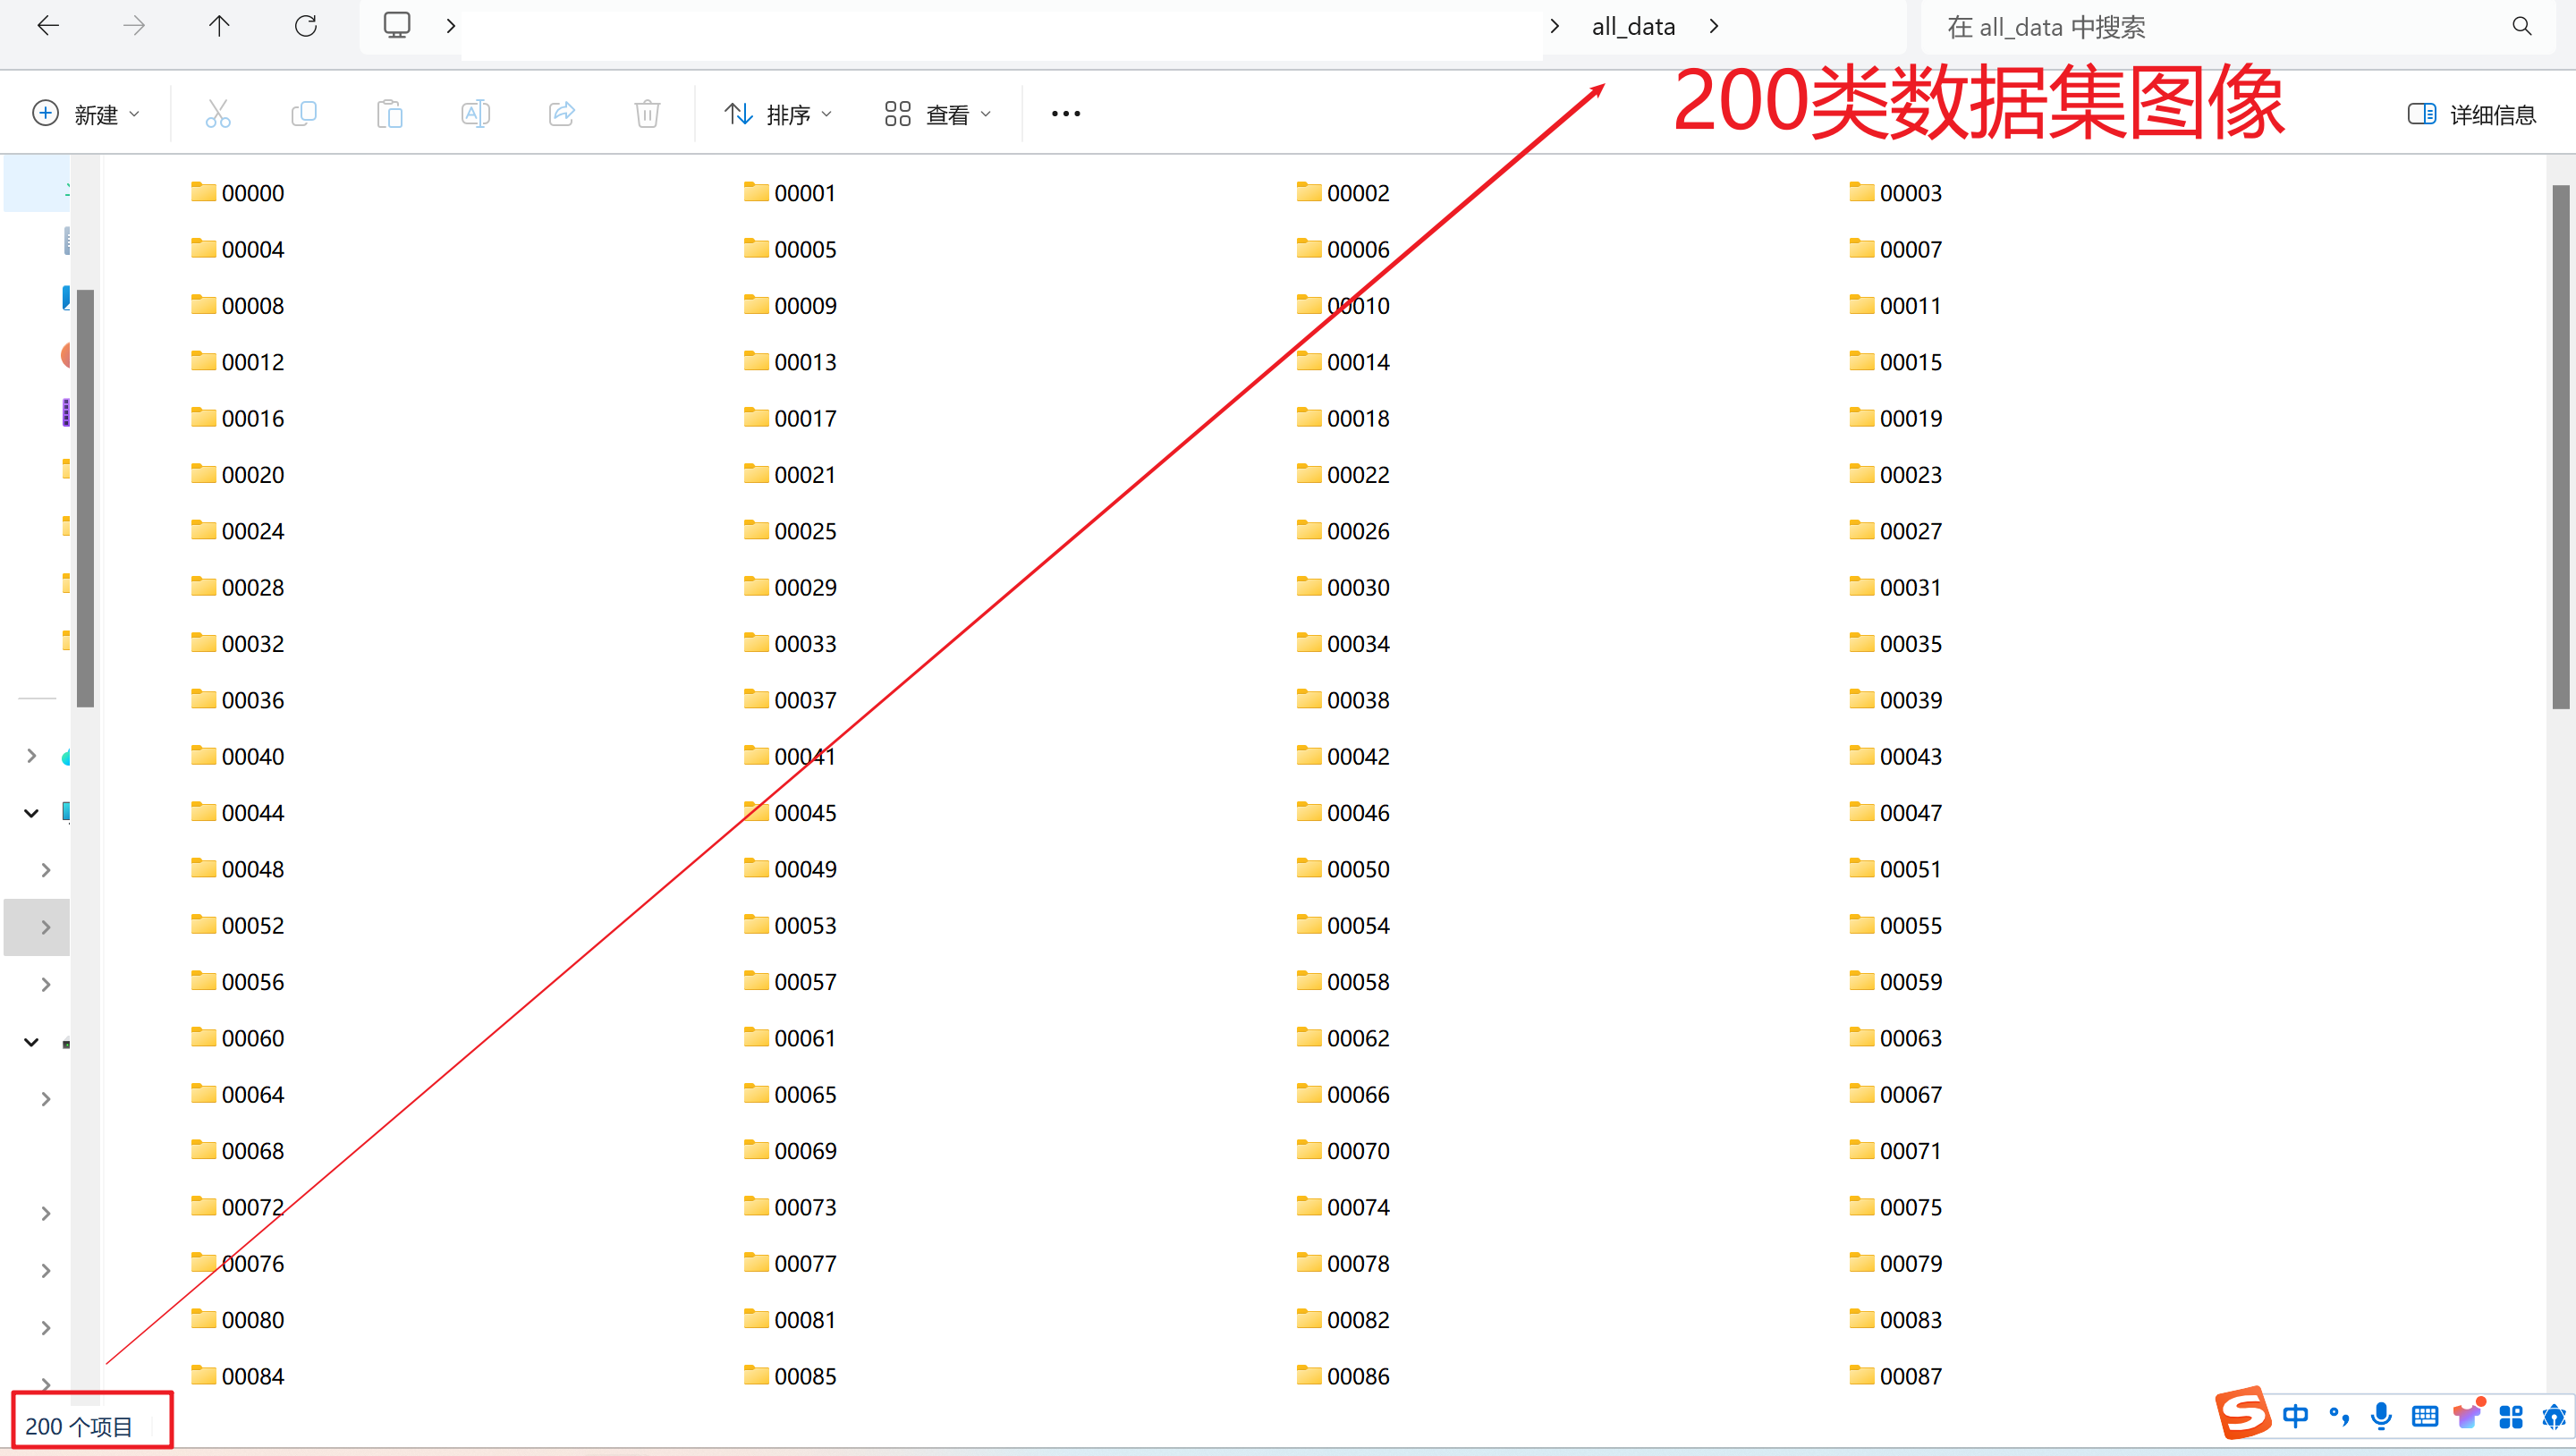The image size is (2576, 1456).
Task: Toggle punctuation mode in Sogou tray
Action: (x=2339, y=1416)
